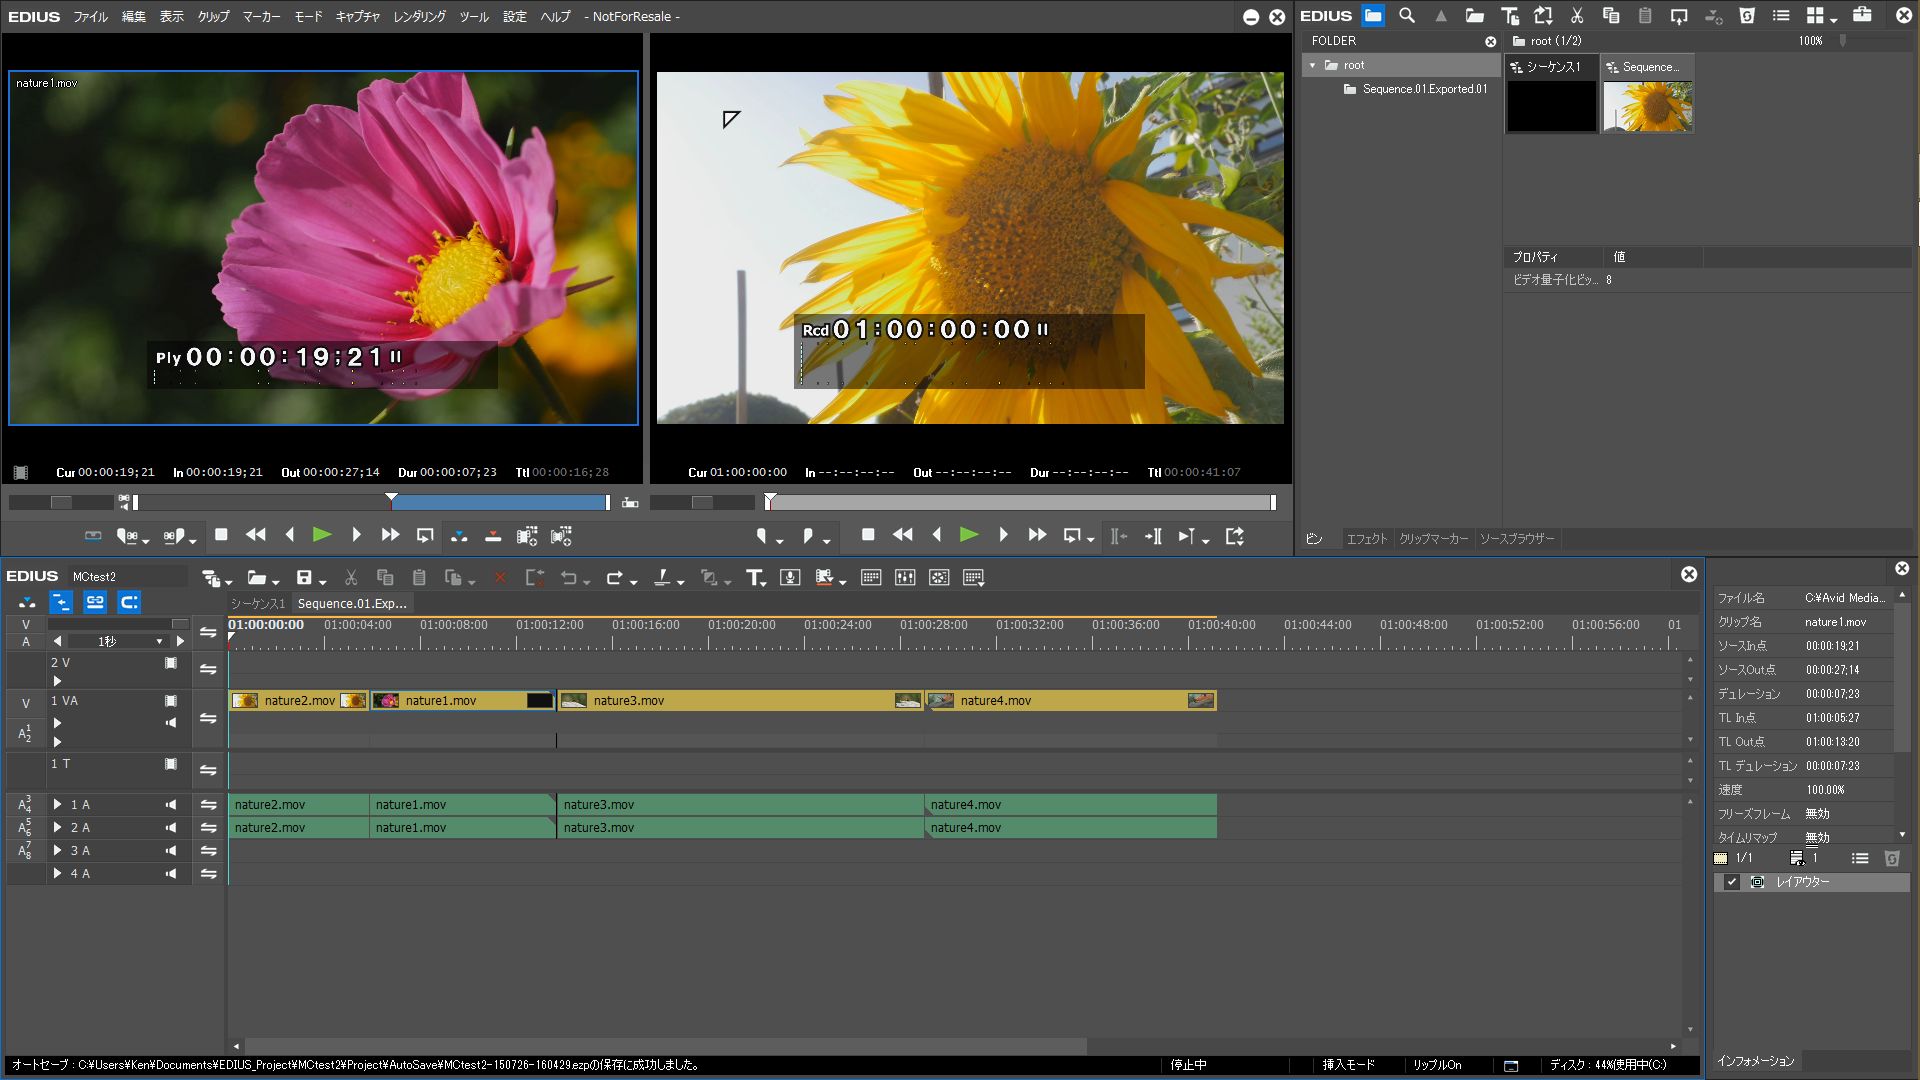Click the loop playback icon in the player
Image resolution: width=1920 pixels, height=1080 pixels.
(425, 536)
